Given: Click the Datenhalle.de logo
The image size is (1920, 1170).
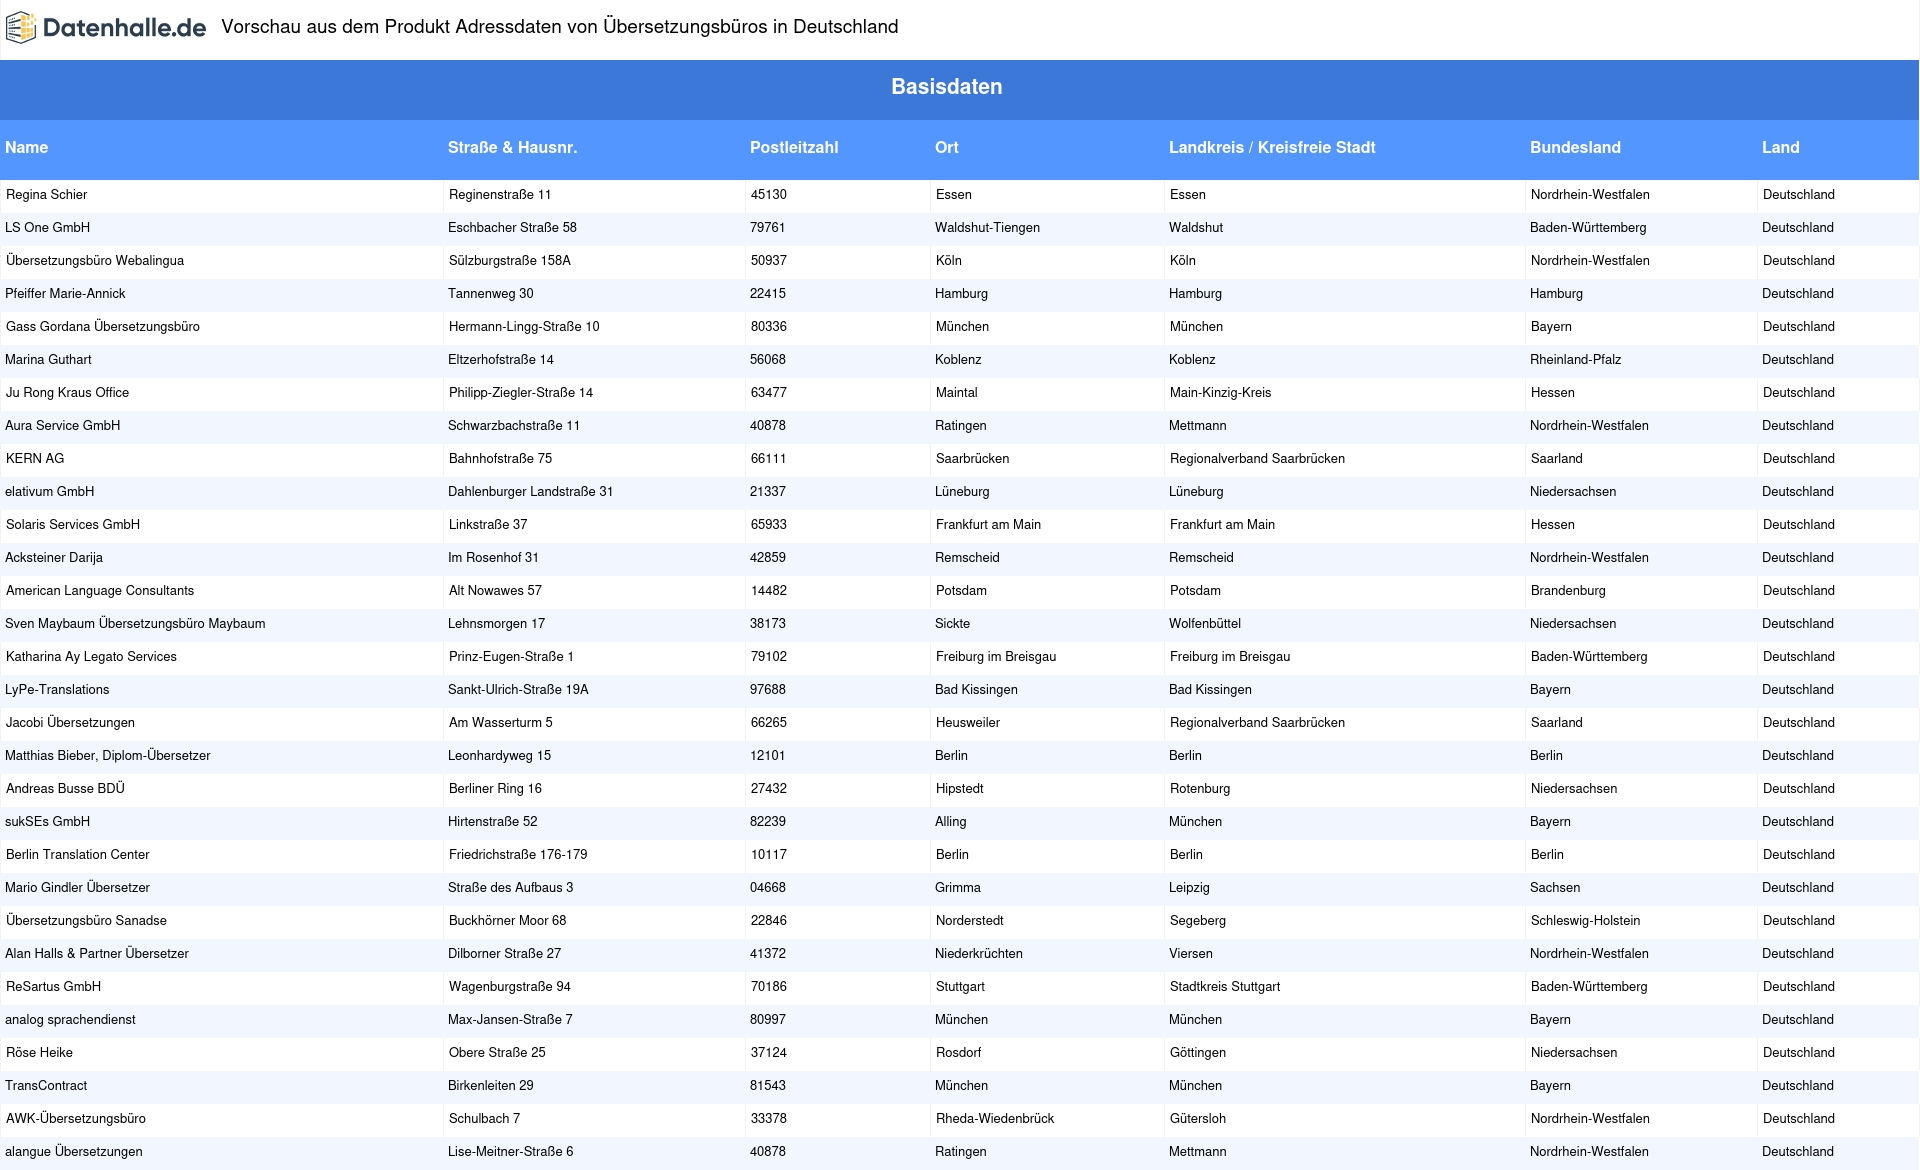Looking at the screenshot, I should [106, 28].
